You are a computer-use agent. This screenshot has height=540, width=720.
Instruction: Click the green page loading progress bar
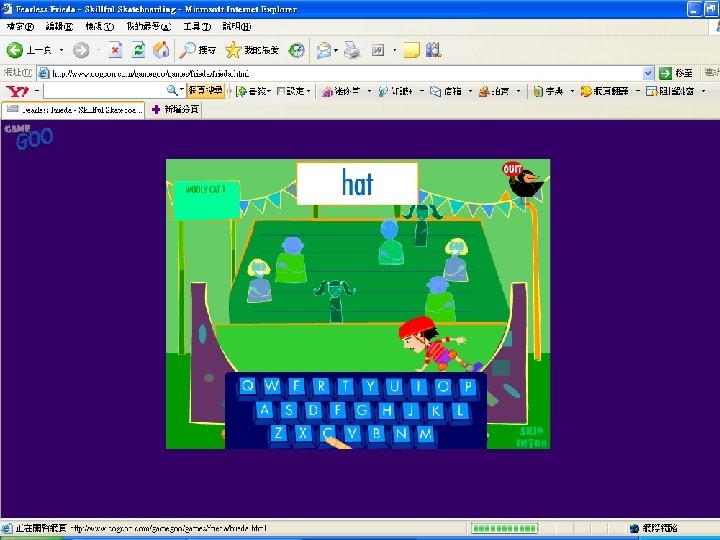pyautogui.click(x=505, y=528)
